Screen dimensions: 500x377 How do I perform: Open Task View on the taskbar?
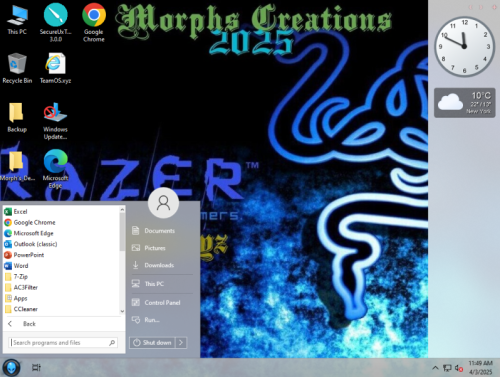pos(36,367)
